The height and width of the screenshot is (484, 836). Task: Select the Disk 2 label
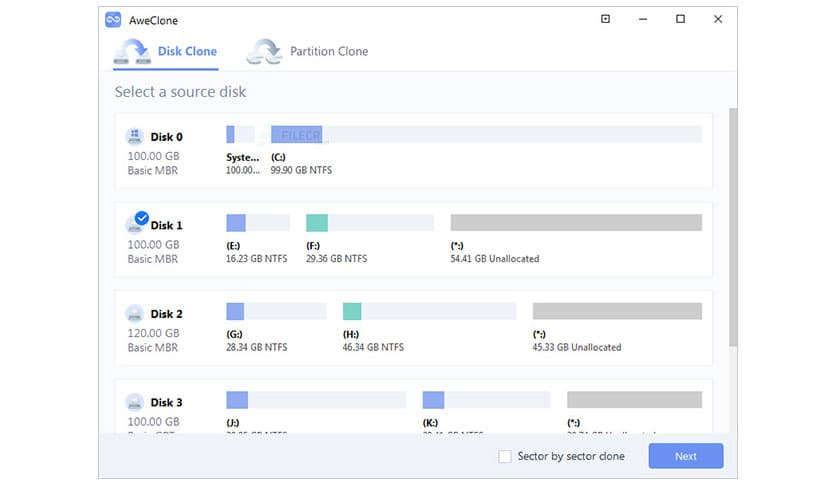[166, 314]
